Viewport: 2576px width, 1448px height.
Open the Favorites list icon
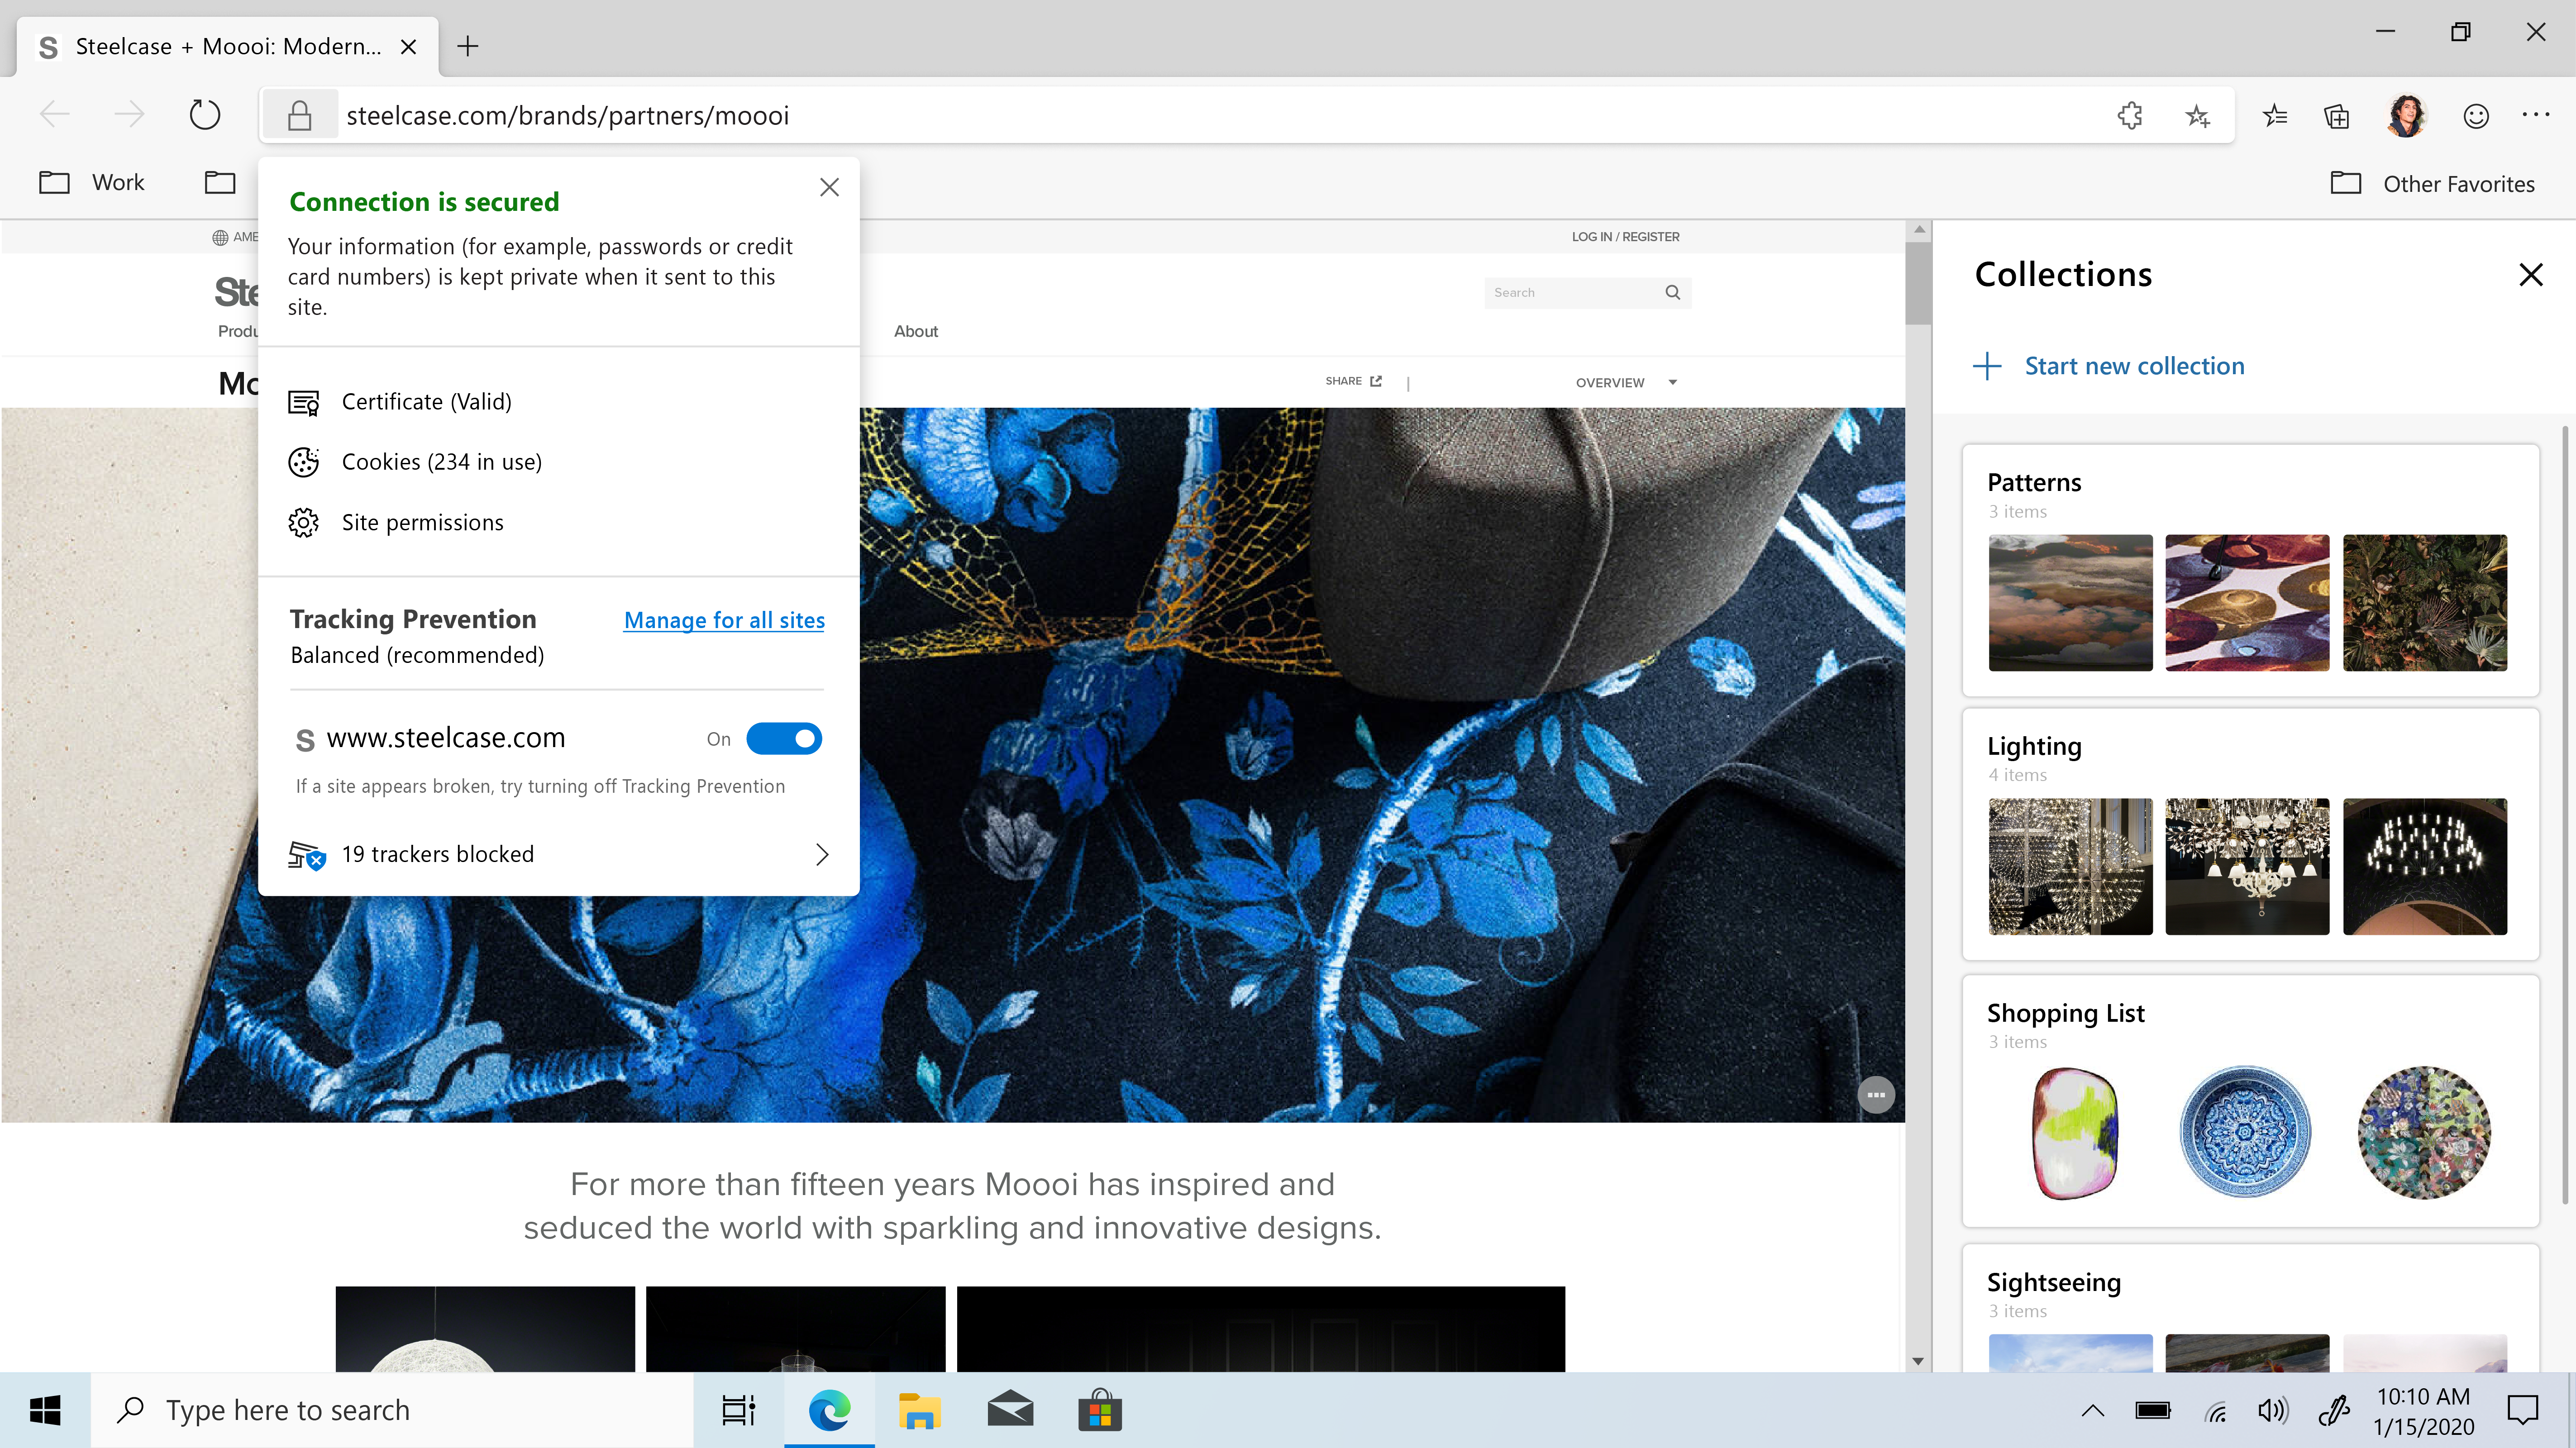[2275, 116]
